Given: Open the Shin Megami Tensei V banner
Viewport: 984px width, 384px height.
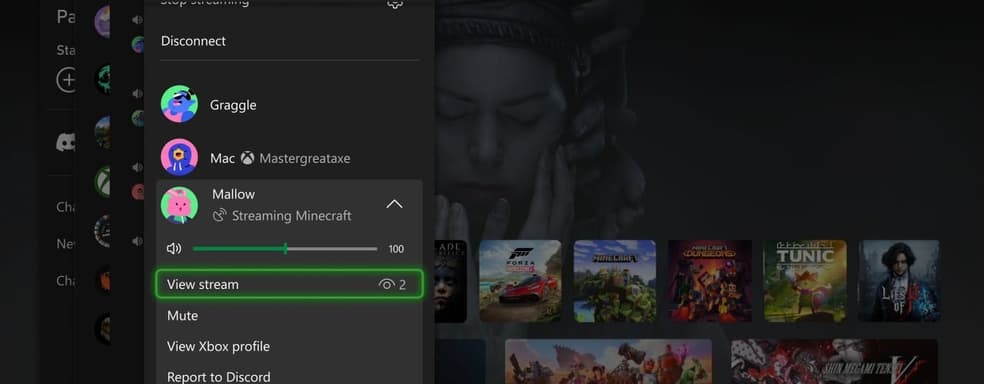Looking at the screenshot, I should tap(834, 361).
